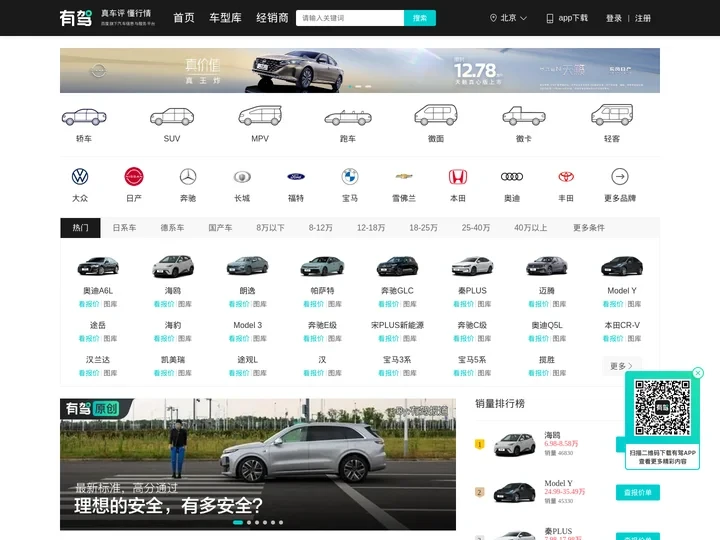Click the 宝马3系 model name

(x=397, y=360)
